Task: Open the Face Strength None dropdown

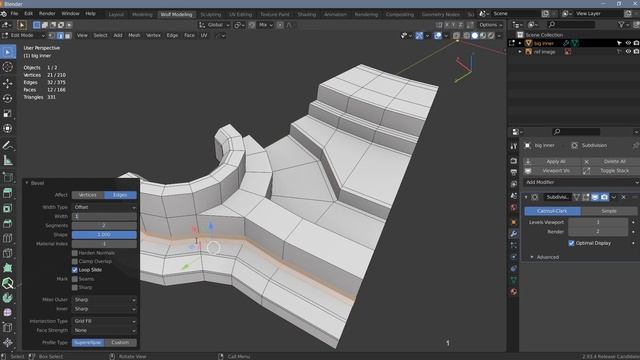Action: pyautogui.click(x=104, y=330)
